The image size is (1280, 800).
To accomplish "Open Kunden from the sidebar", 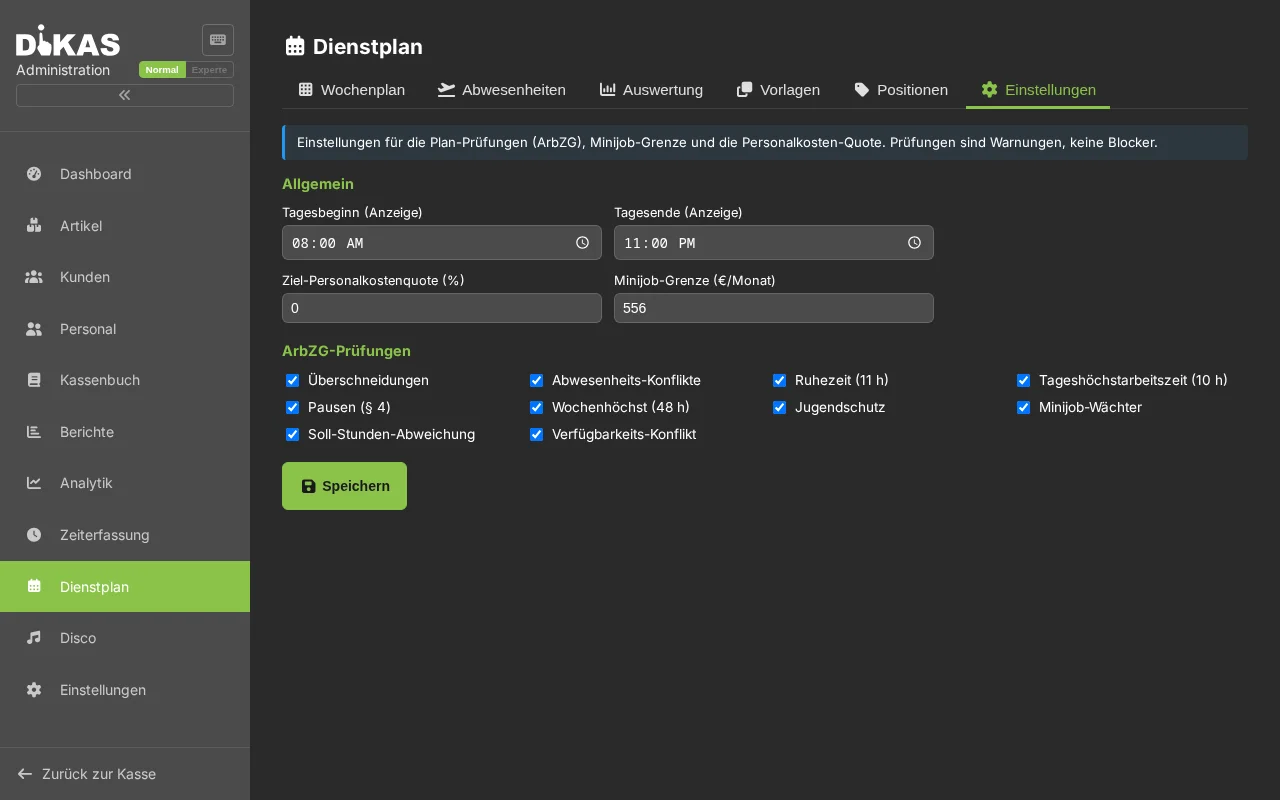I will (125, 277).
